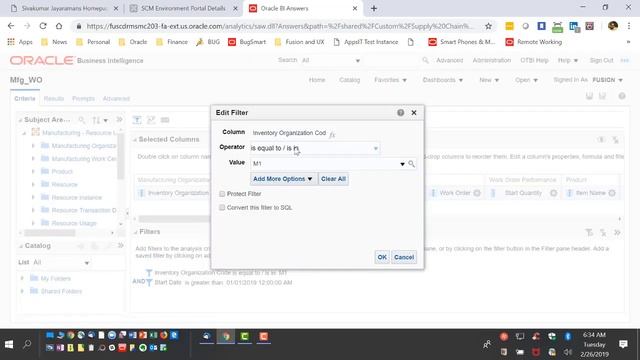Expand the Value M1 dropdown arrow
Viewport: 640px width, 360px height.
[x=402, y=164]
